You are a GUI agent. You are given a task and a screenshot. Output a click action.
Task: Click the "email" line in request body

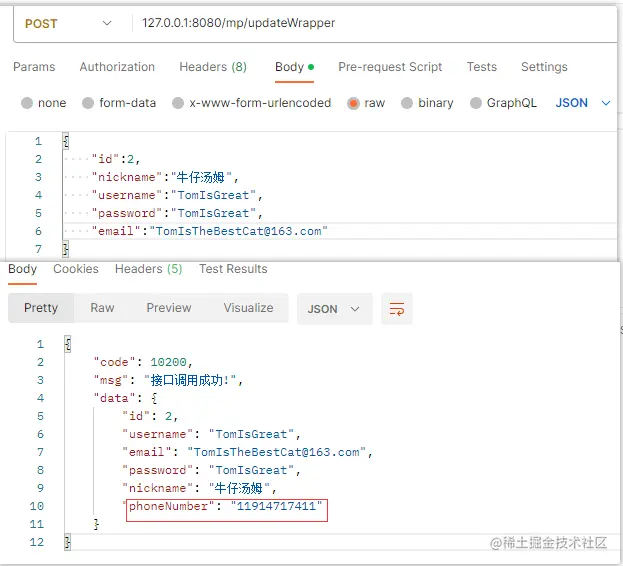tap(209, 231)
